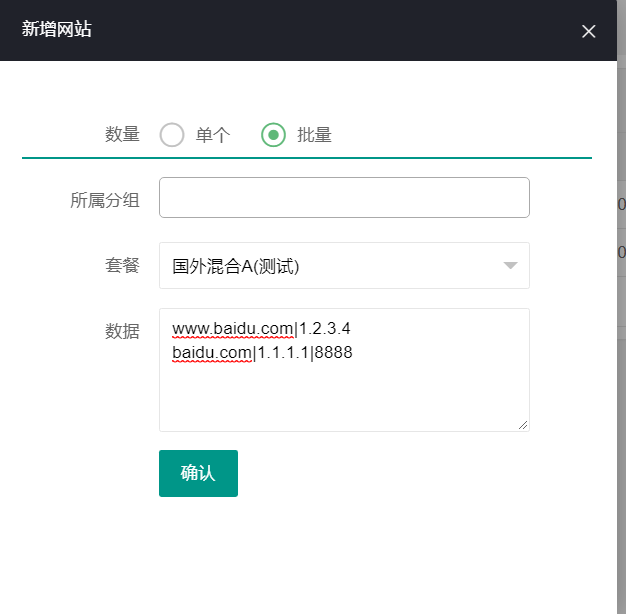Place cursor in www.baidu.com|1.2.3.4 line
This screenshot has height=614, width=626.
point(261,329)
